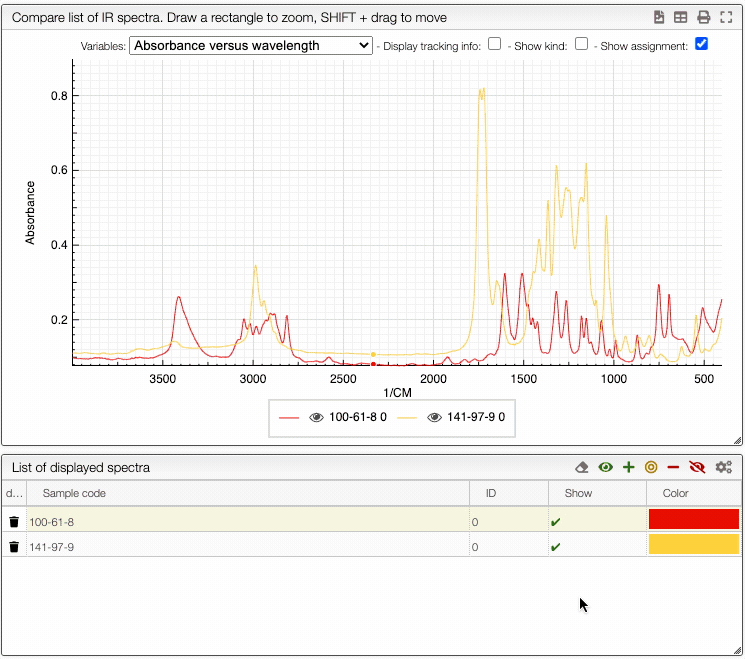The image size is (745, 659).
Task: Click the fullscreen expand icon in chart header
Action: click(x=726, y=18)
